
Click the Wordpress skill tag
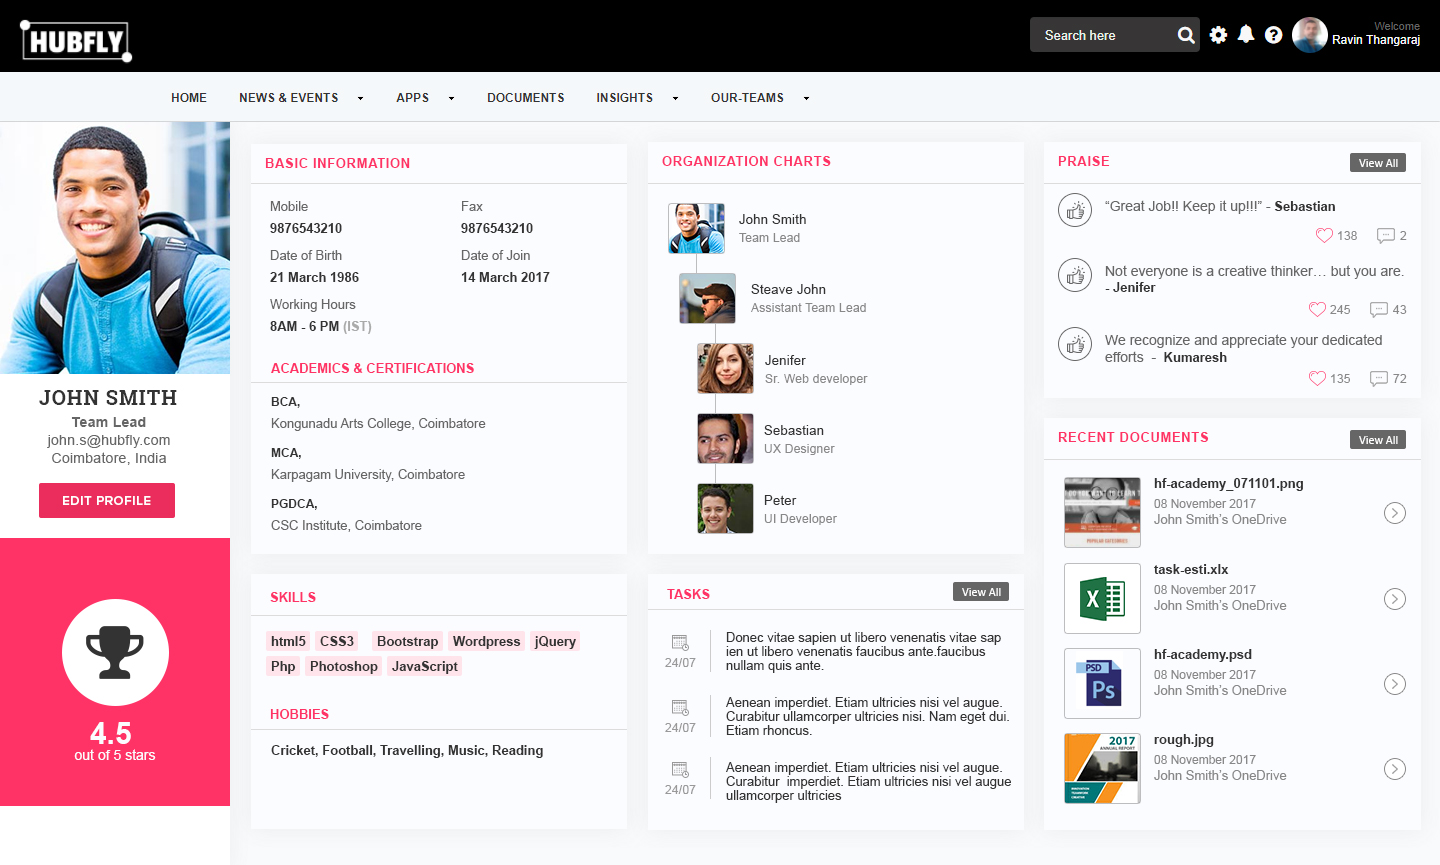point(486,641)
